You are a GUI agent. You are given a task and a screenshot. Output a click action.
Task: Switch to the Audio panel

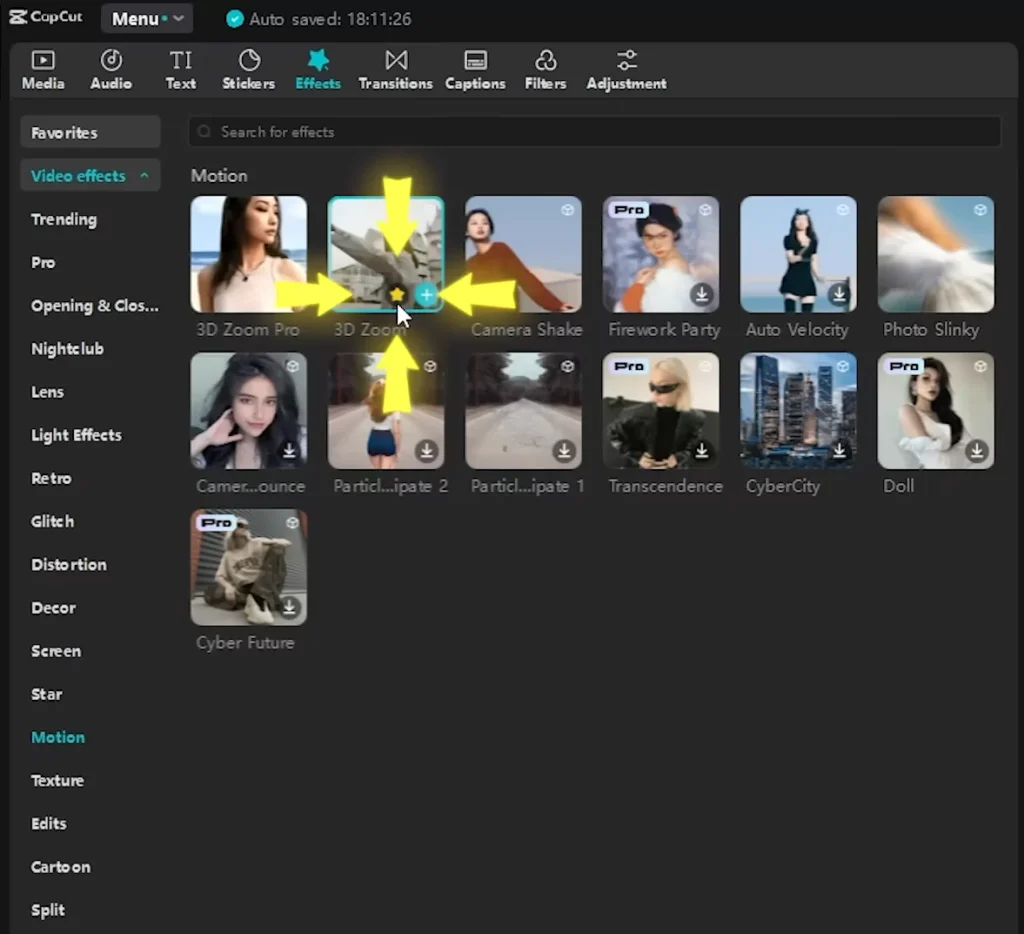(x=110, y=68)
